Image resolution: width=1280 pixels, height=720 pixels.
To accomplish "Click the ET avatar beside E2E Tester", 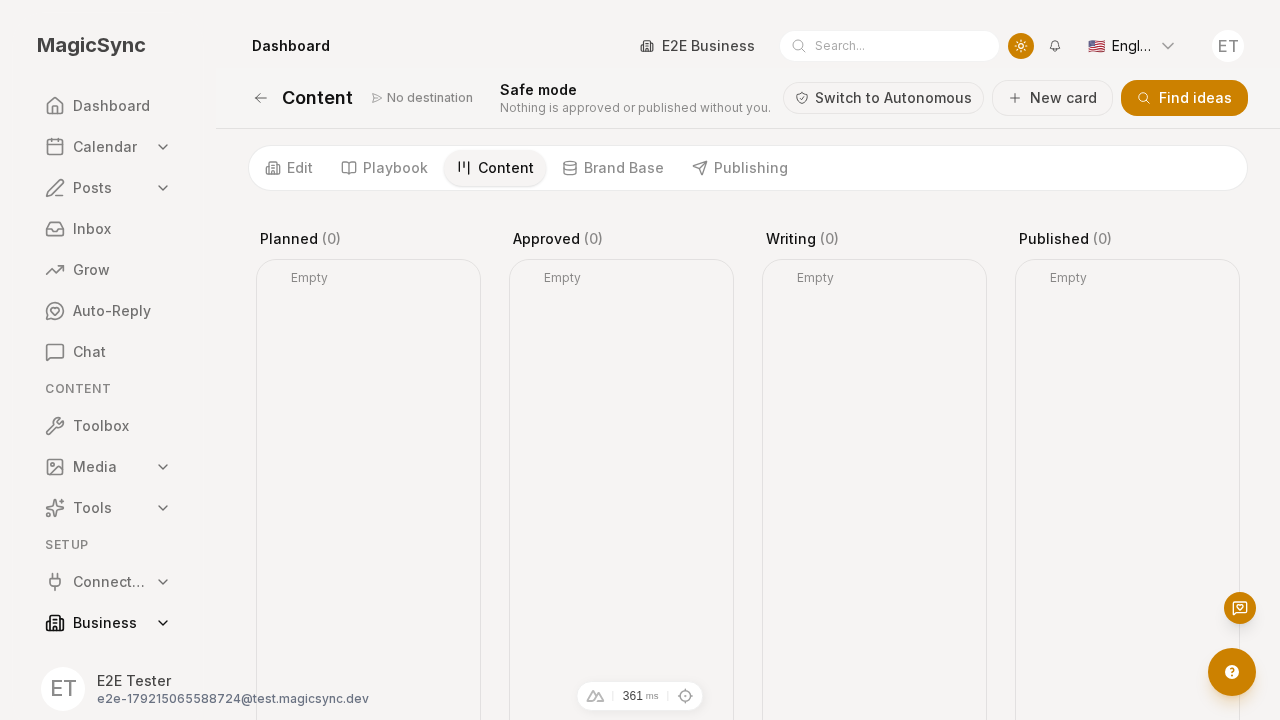I will [x=63, y=689].
